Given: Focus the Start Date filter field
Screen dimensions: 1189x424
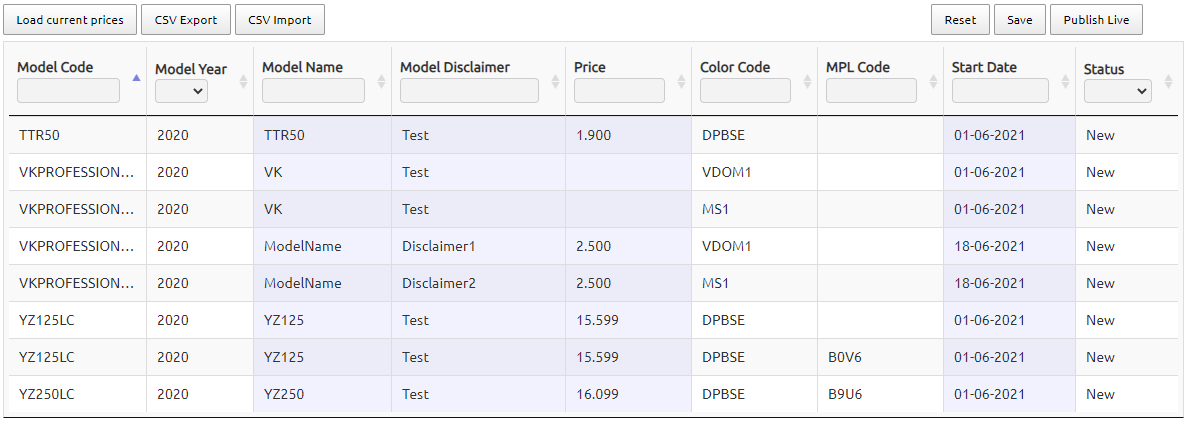Looking at the screenshot, I should coord(1000,90).
